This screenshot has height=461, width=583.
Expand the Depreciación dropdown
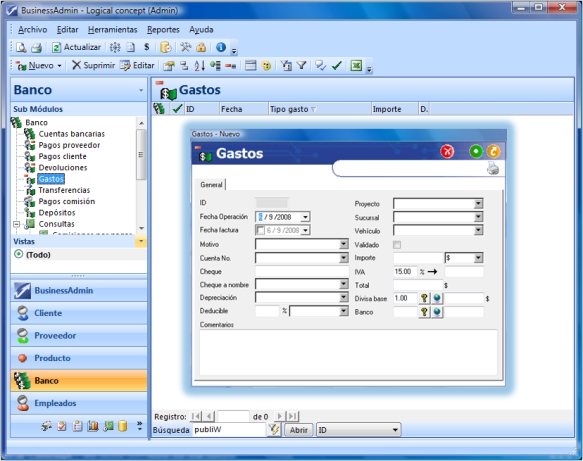pyautogui.click(x=344, y=297)
